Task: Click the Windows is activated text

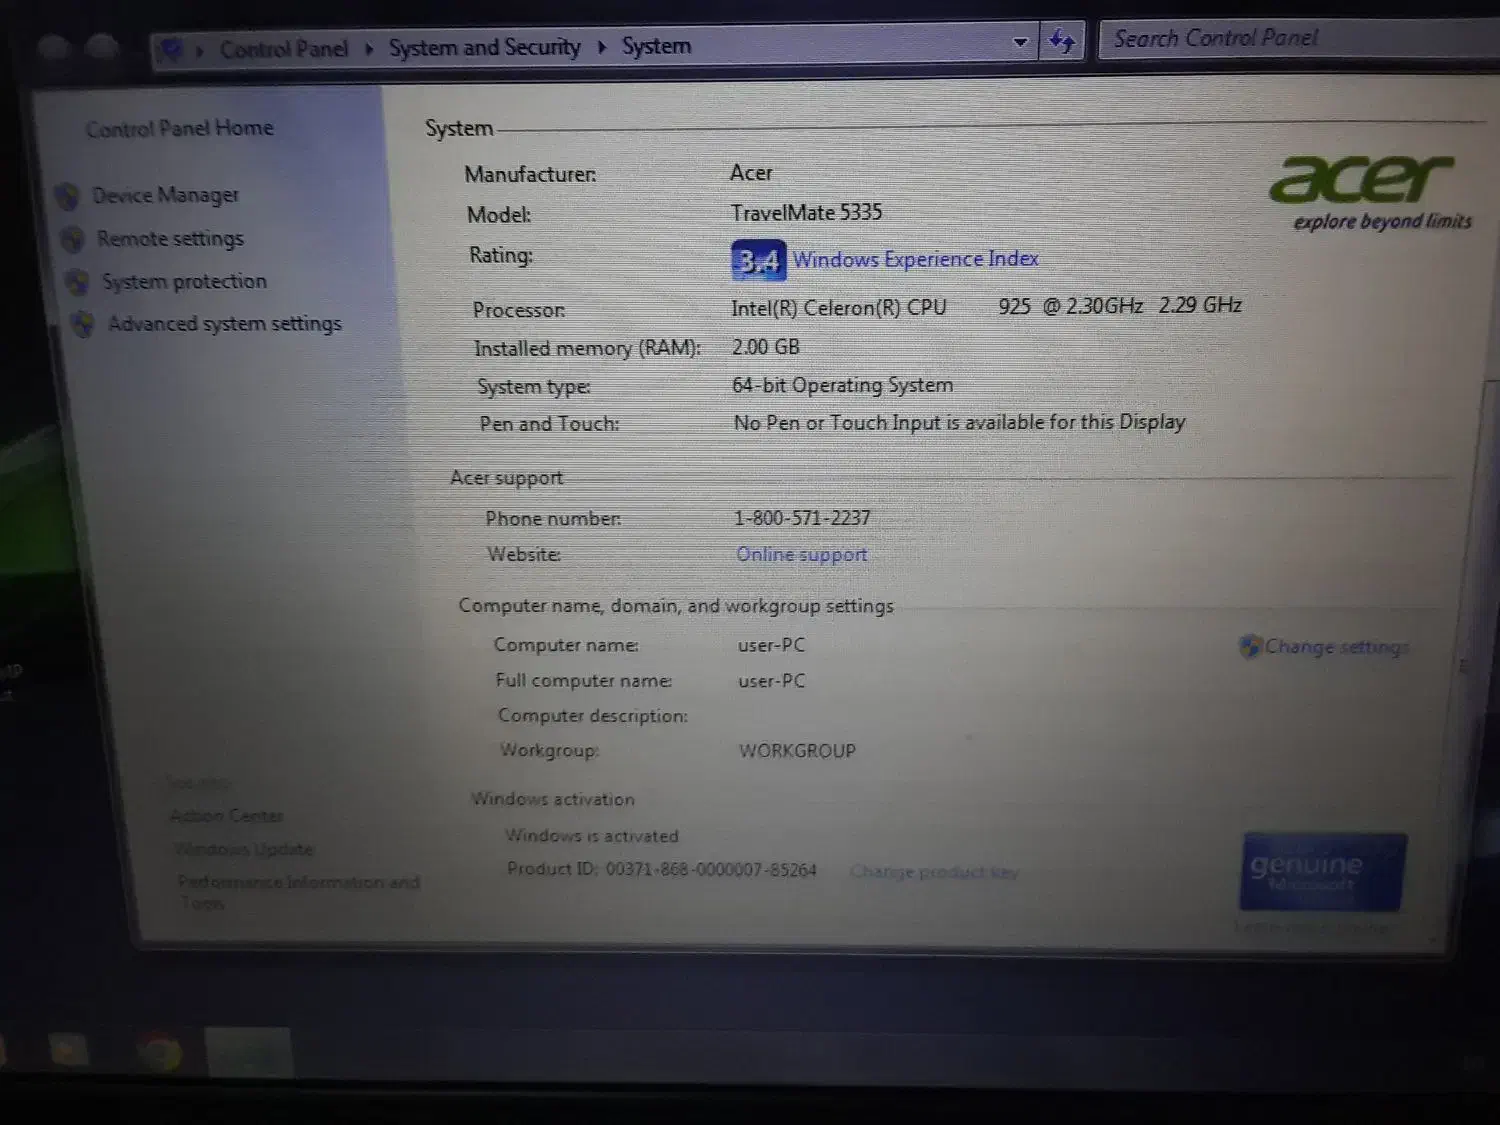Action: click(x=592, y=836)
